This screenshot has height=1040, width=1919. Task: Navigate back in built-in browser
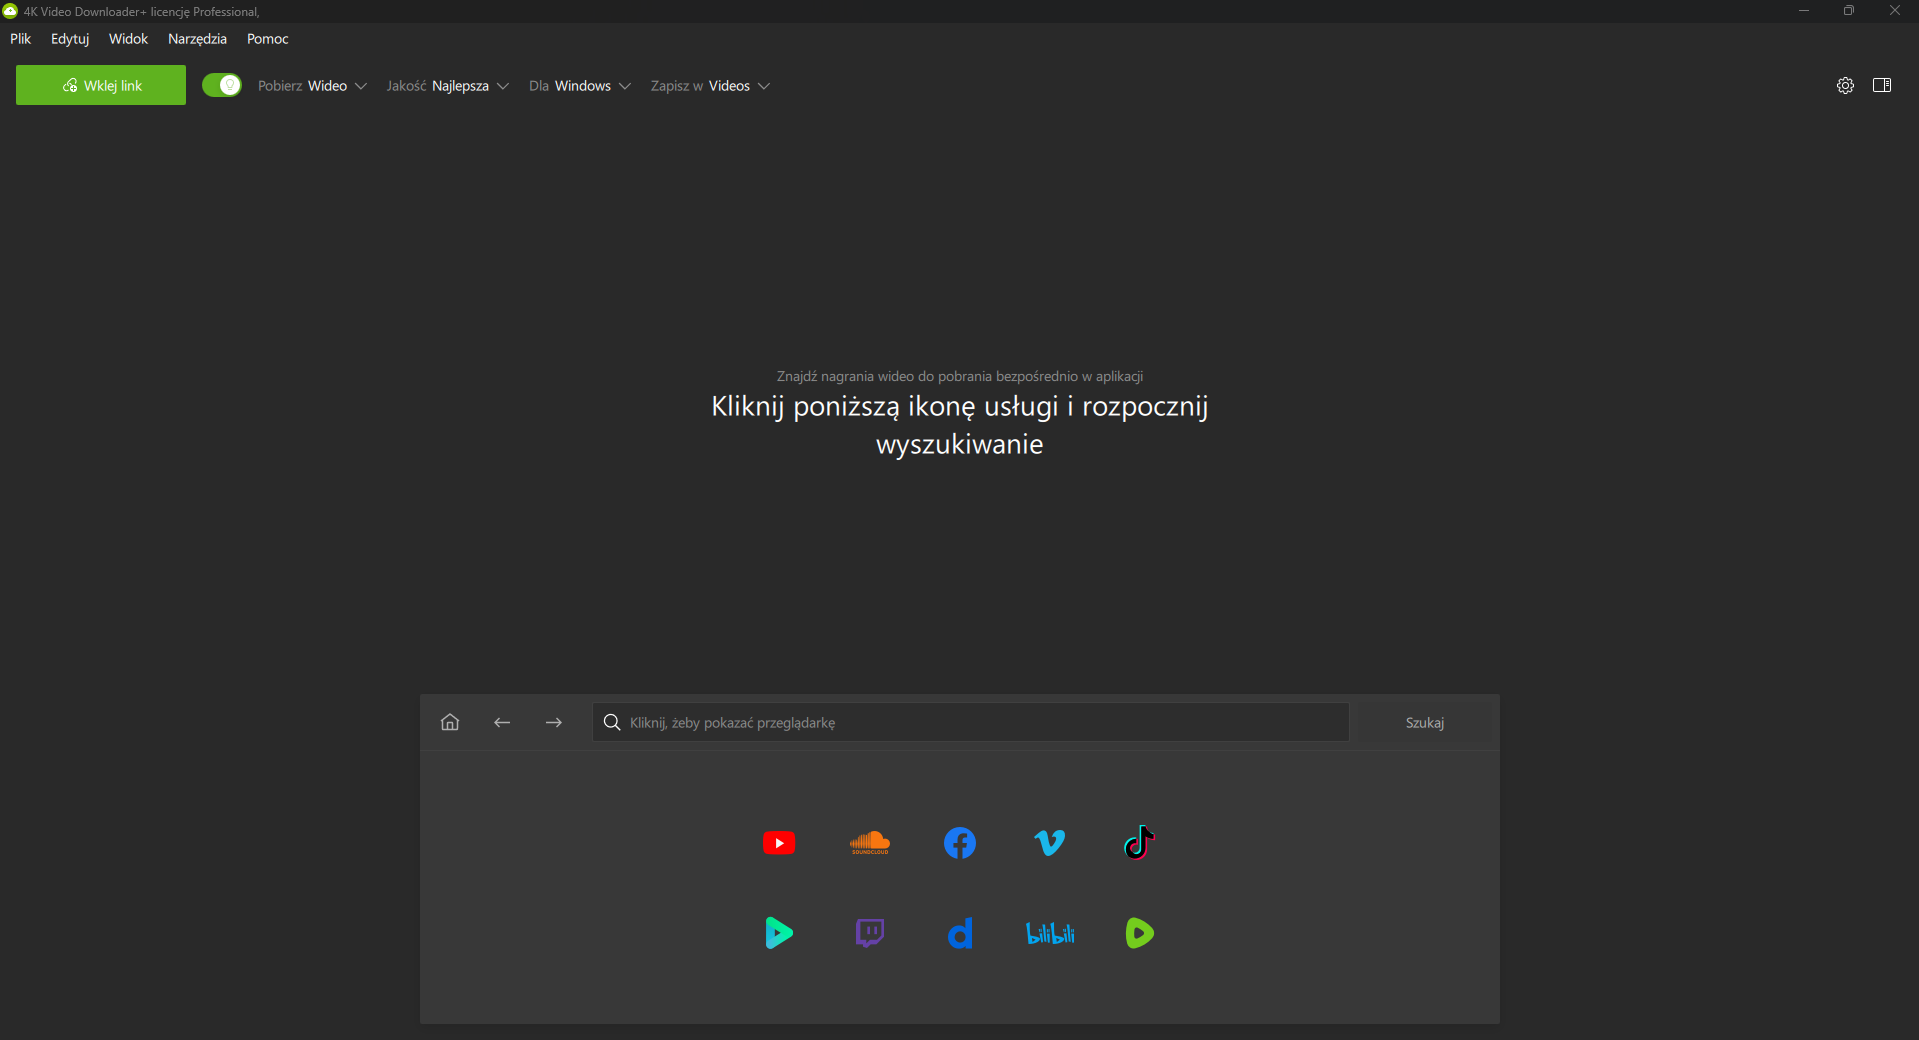(x=502, y=722)
